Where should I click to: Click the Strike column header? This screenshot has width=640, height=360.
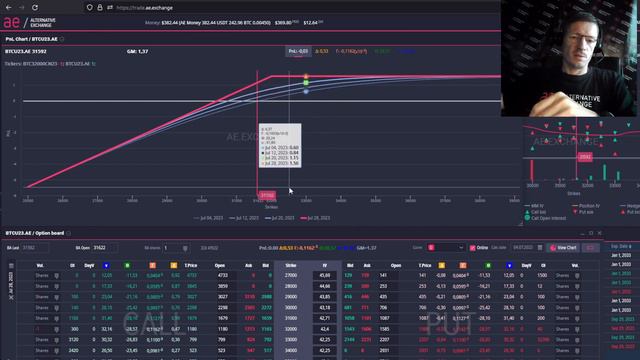point(291,266)
